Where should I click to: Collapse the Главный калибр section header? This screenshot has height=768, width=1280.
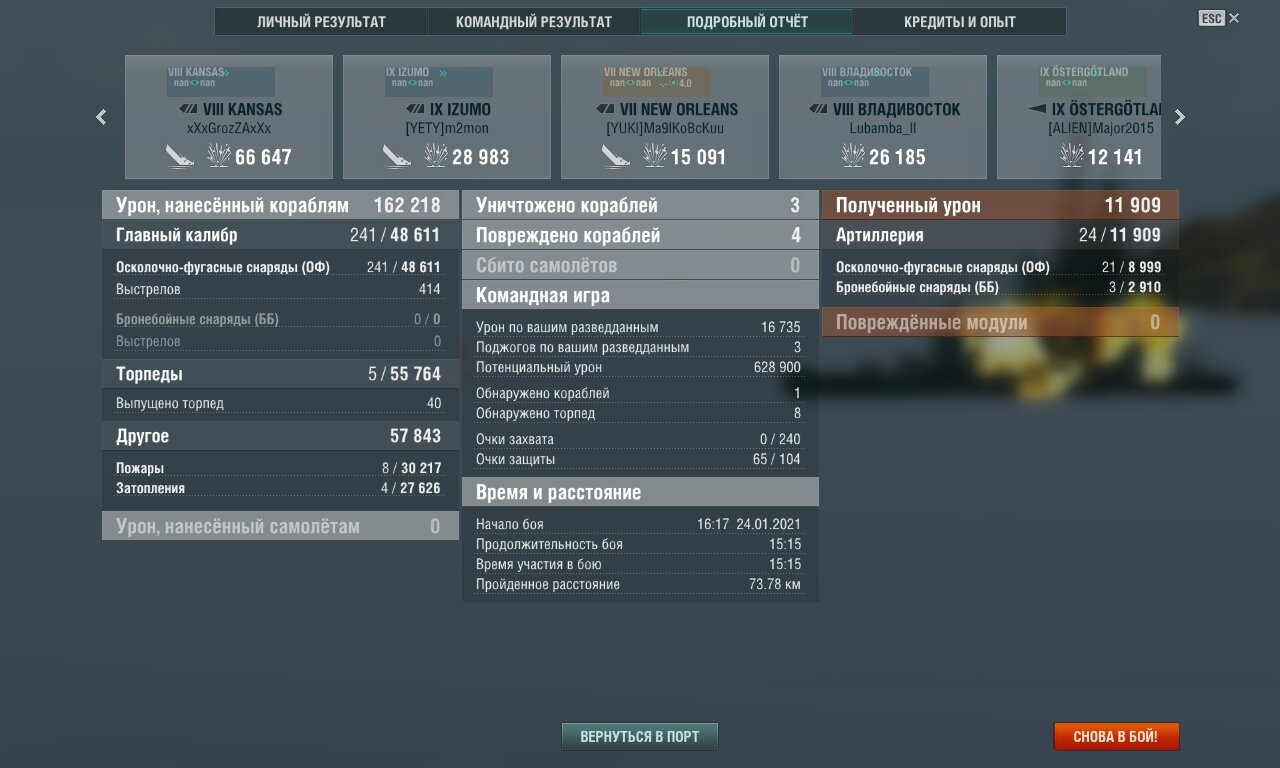point(280,235)
